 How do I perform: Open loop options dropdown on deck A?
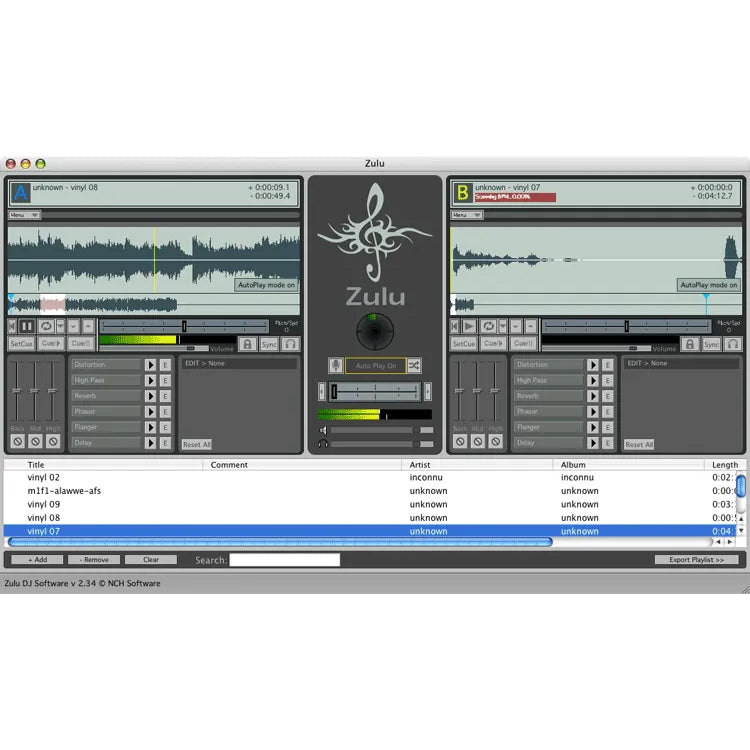(x=60, y=327)
